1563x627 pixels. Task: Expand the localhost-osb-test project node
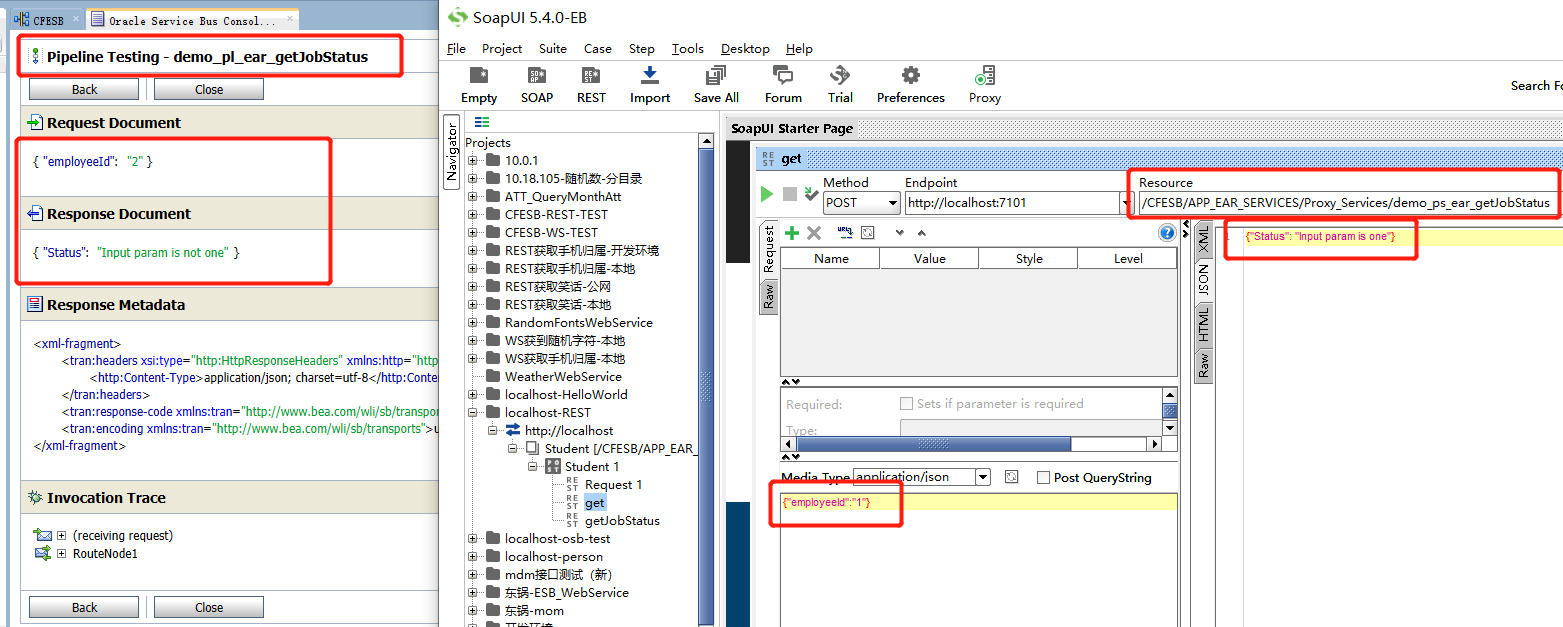(473, 539)
